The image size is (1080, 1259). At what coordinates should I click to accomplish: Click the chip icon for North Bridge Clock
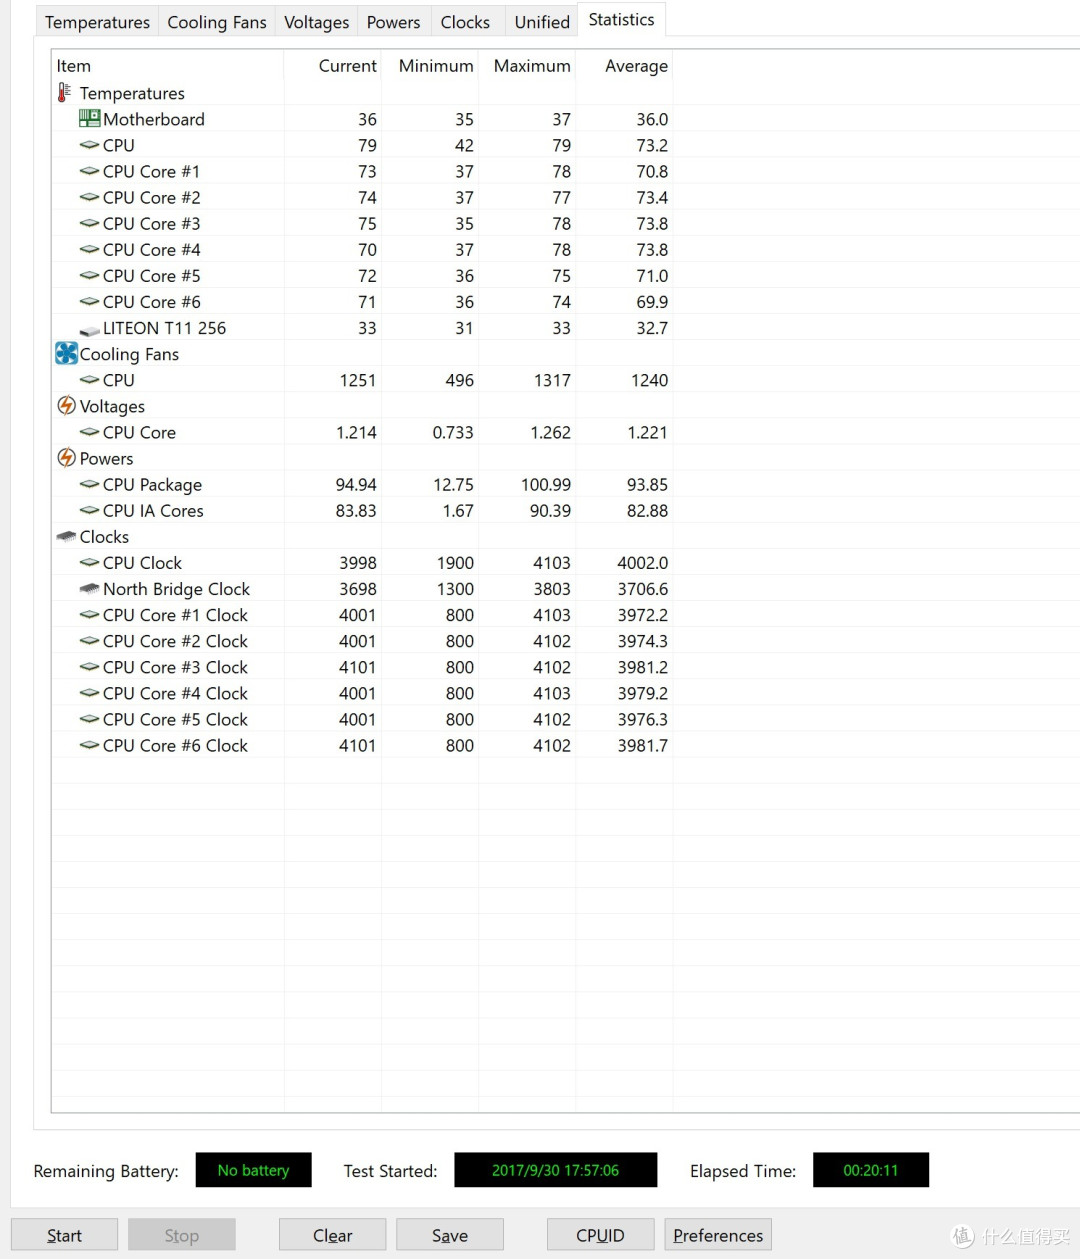[89, 588]
